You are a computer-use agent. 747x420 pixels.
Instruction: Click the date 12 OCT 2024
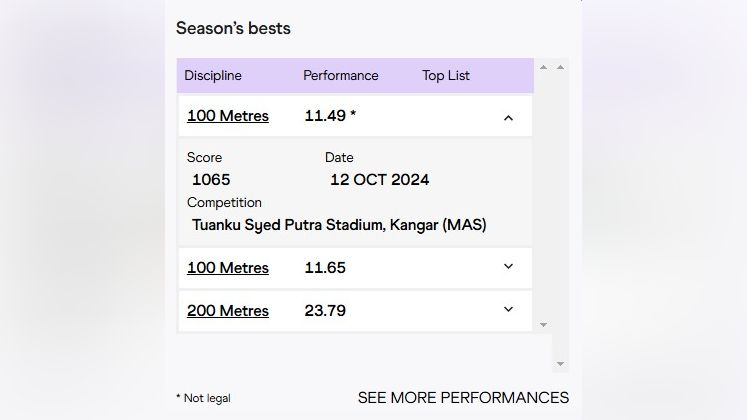tap(380, 180)
